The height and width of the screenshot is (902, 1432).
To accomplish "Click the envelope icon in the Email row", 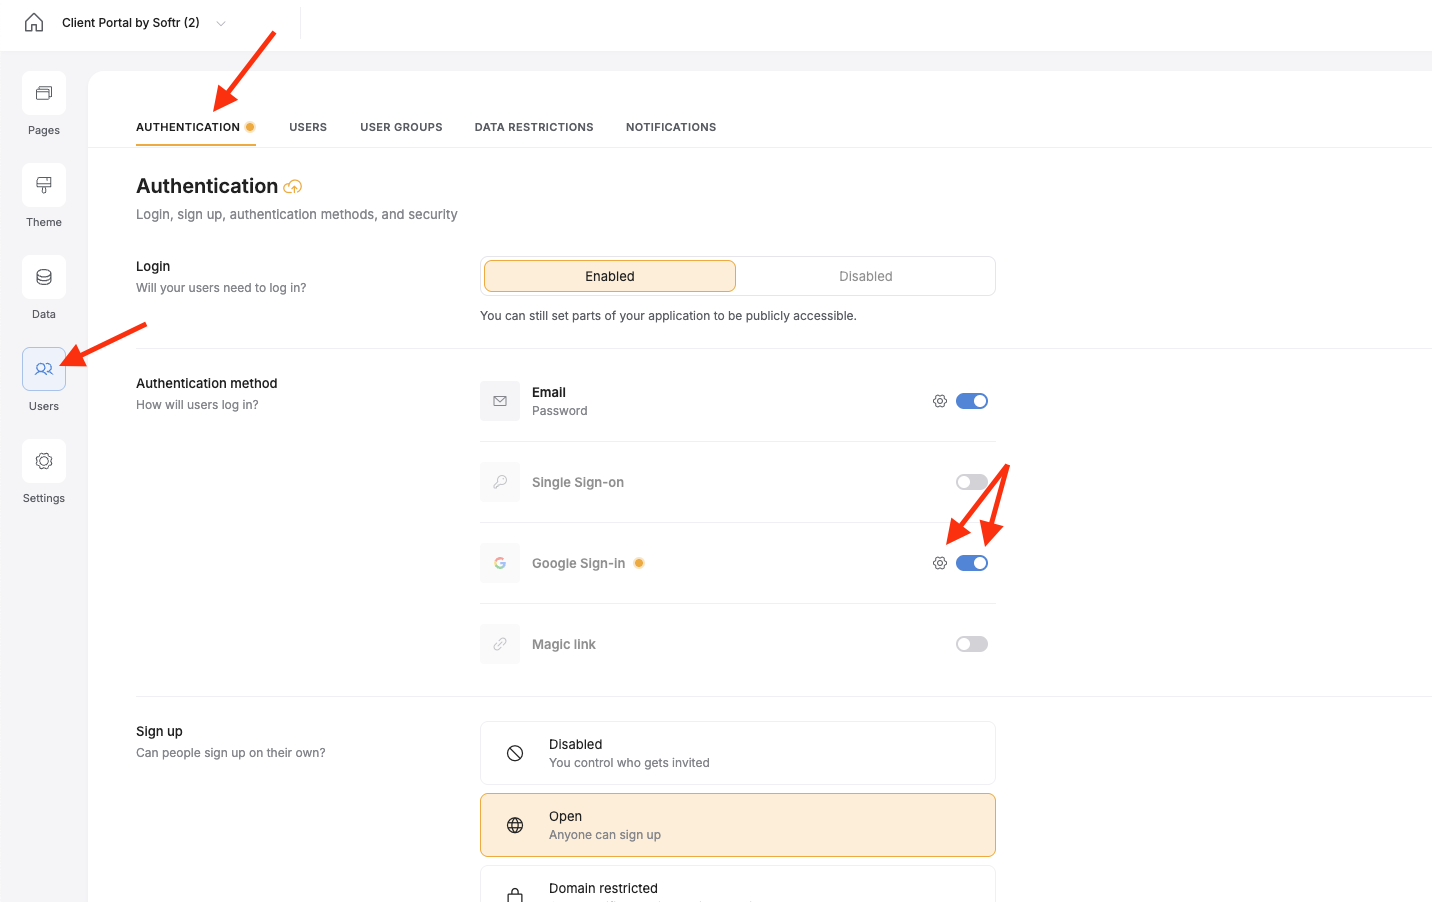I will (499, 400).
